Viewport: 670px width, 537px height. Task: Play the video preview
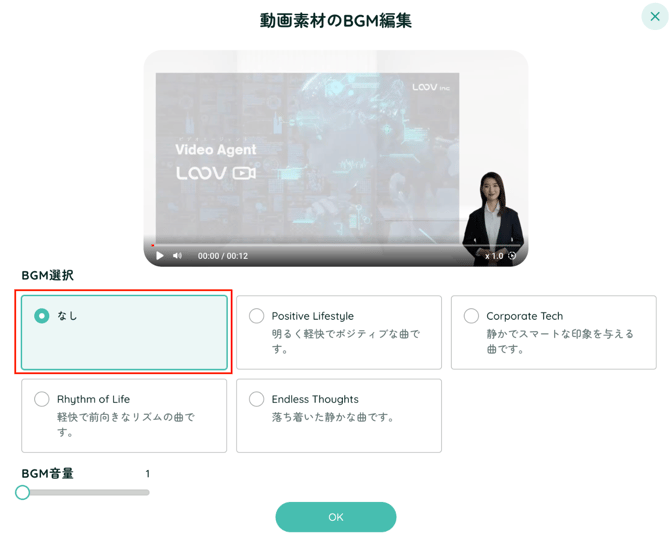click(x=160, y=256)
